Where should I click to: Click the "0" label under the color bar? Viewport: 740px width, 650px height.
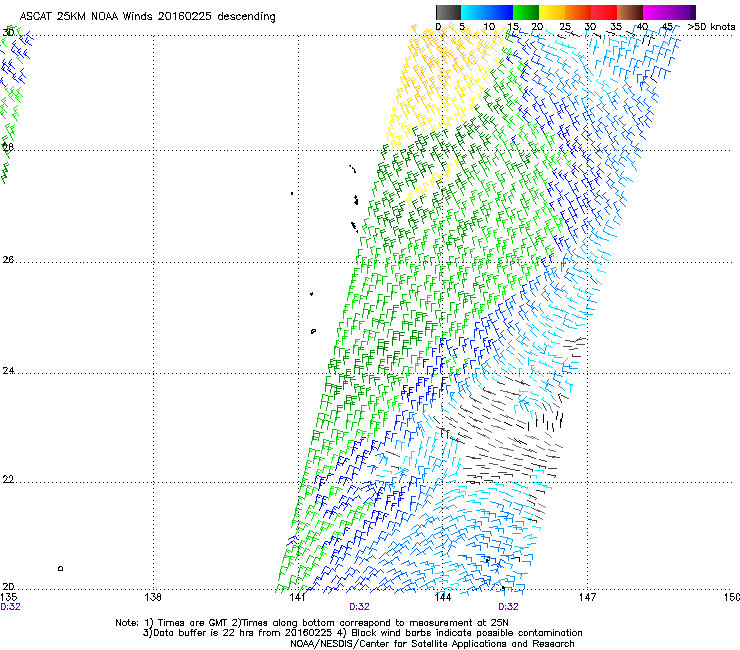(x=438, y=27)
